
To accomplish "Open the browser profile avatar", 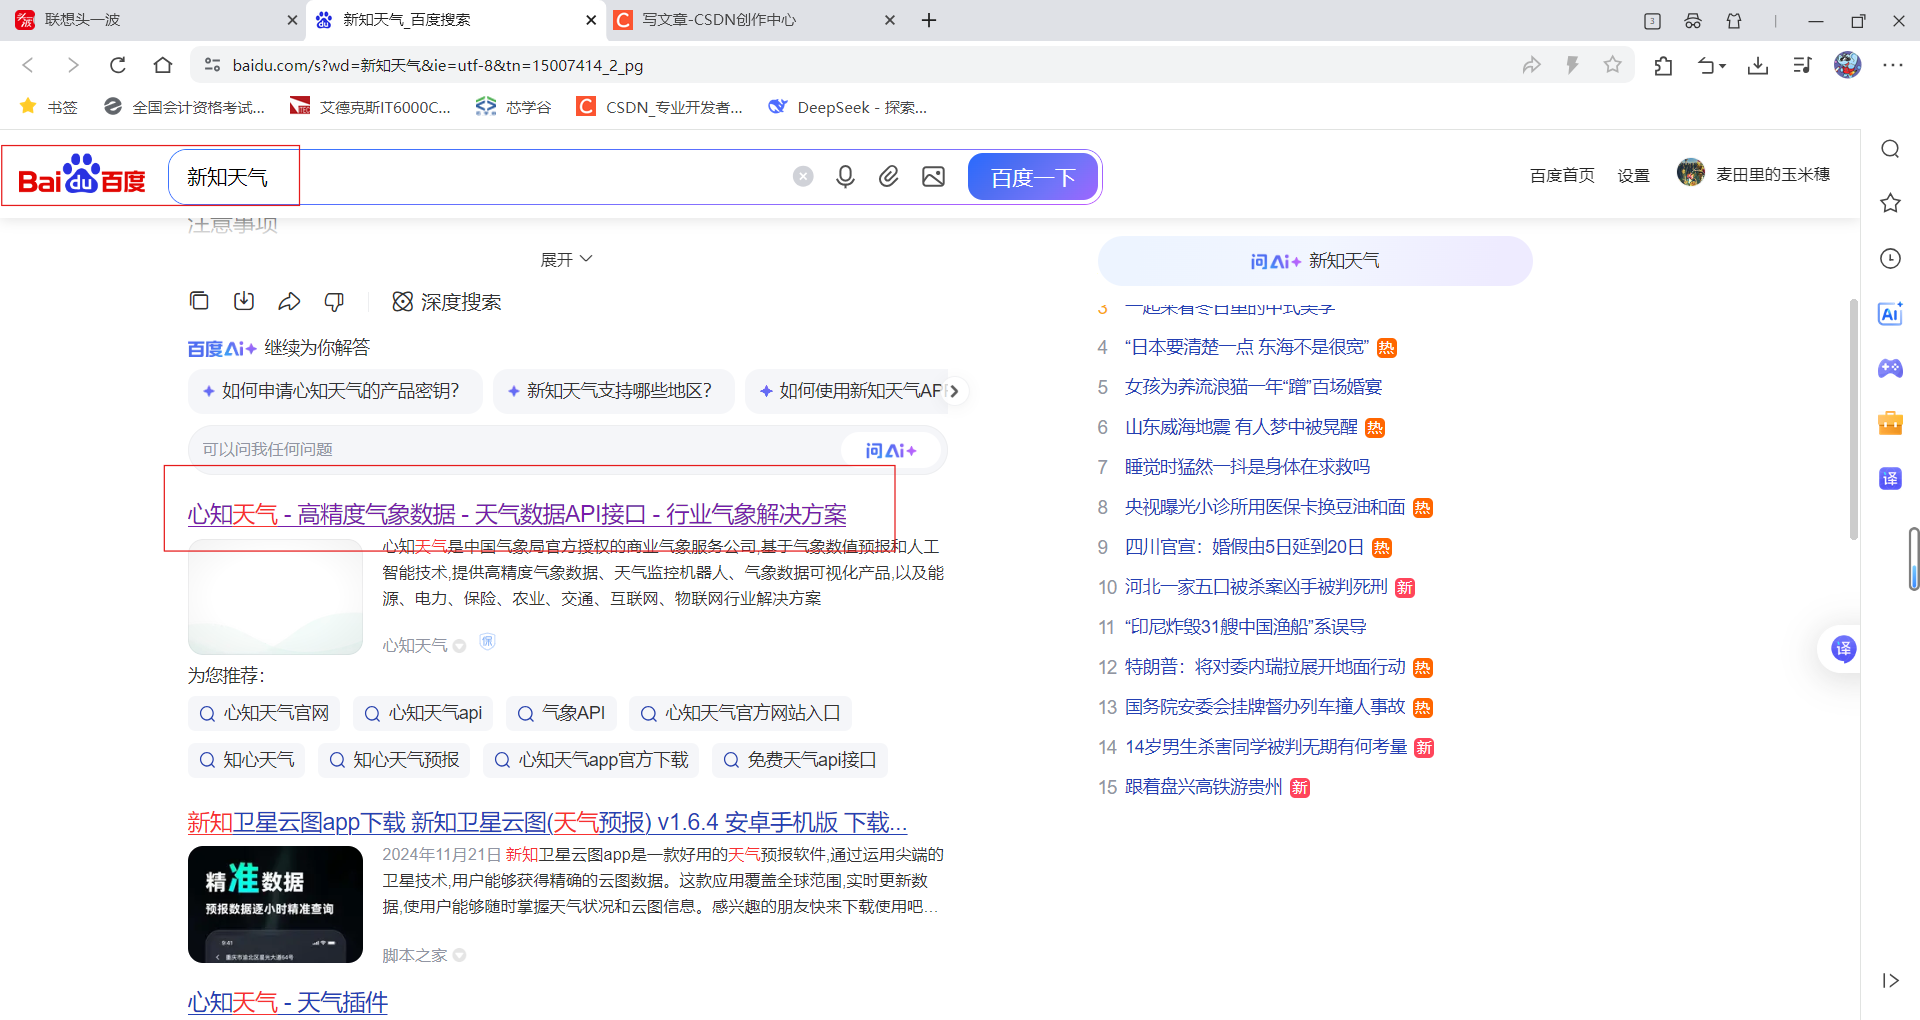I will coord(1847,65).
